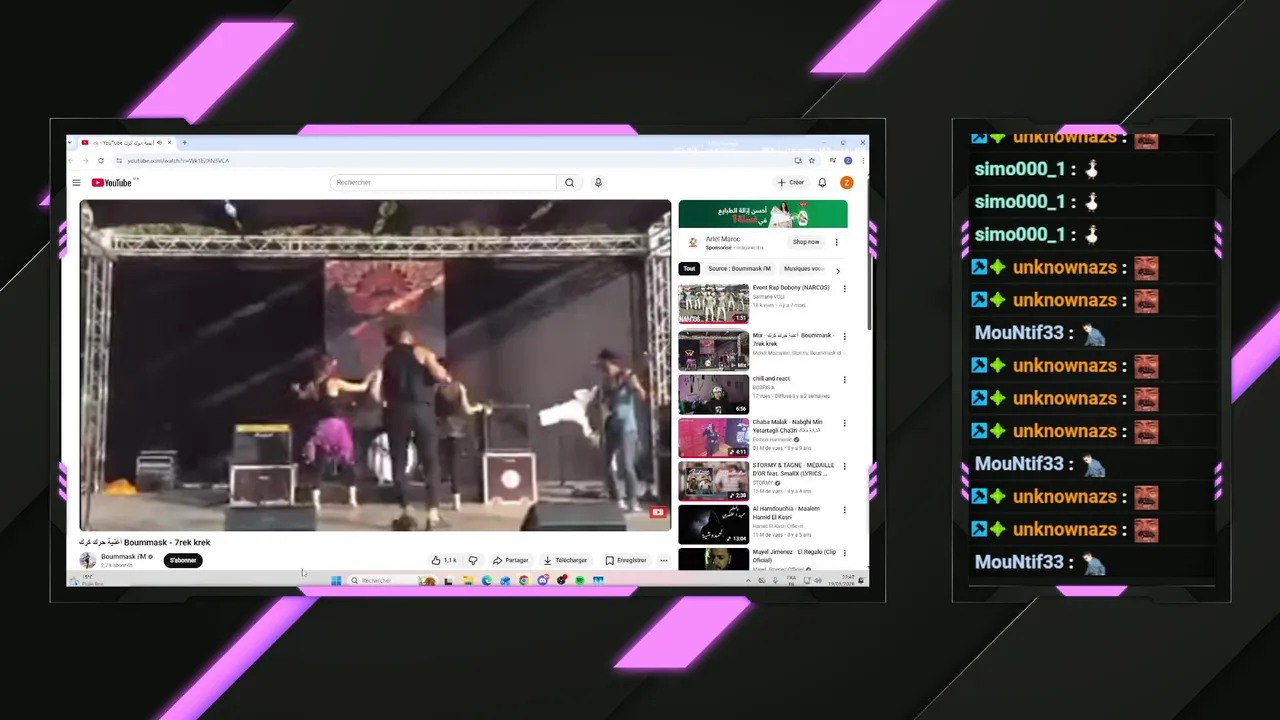The height and width of the screenshot is (720, 1280).
Task: Click the Créer button
Action: [x=791, y=183]
